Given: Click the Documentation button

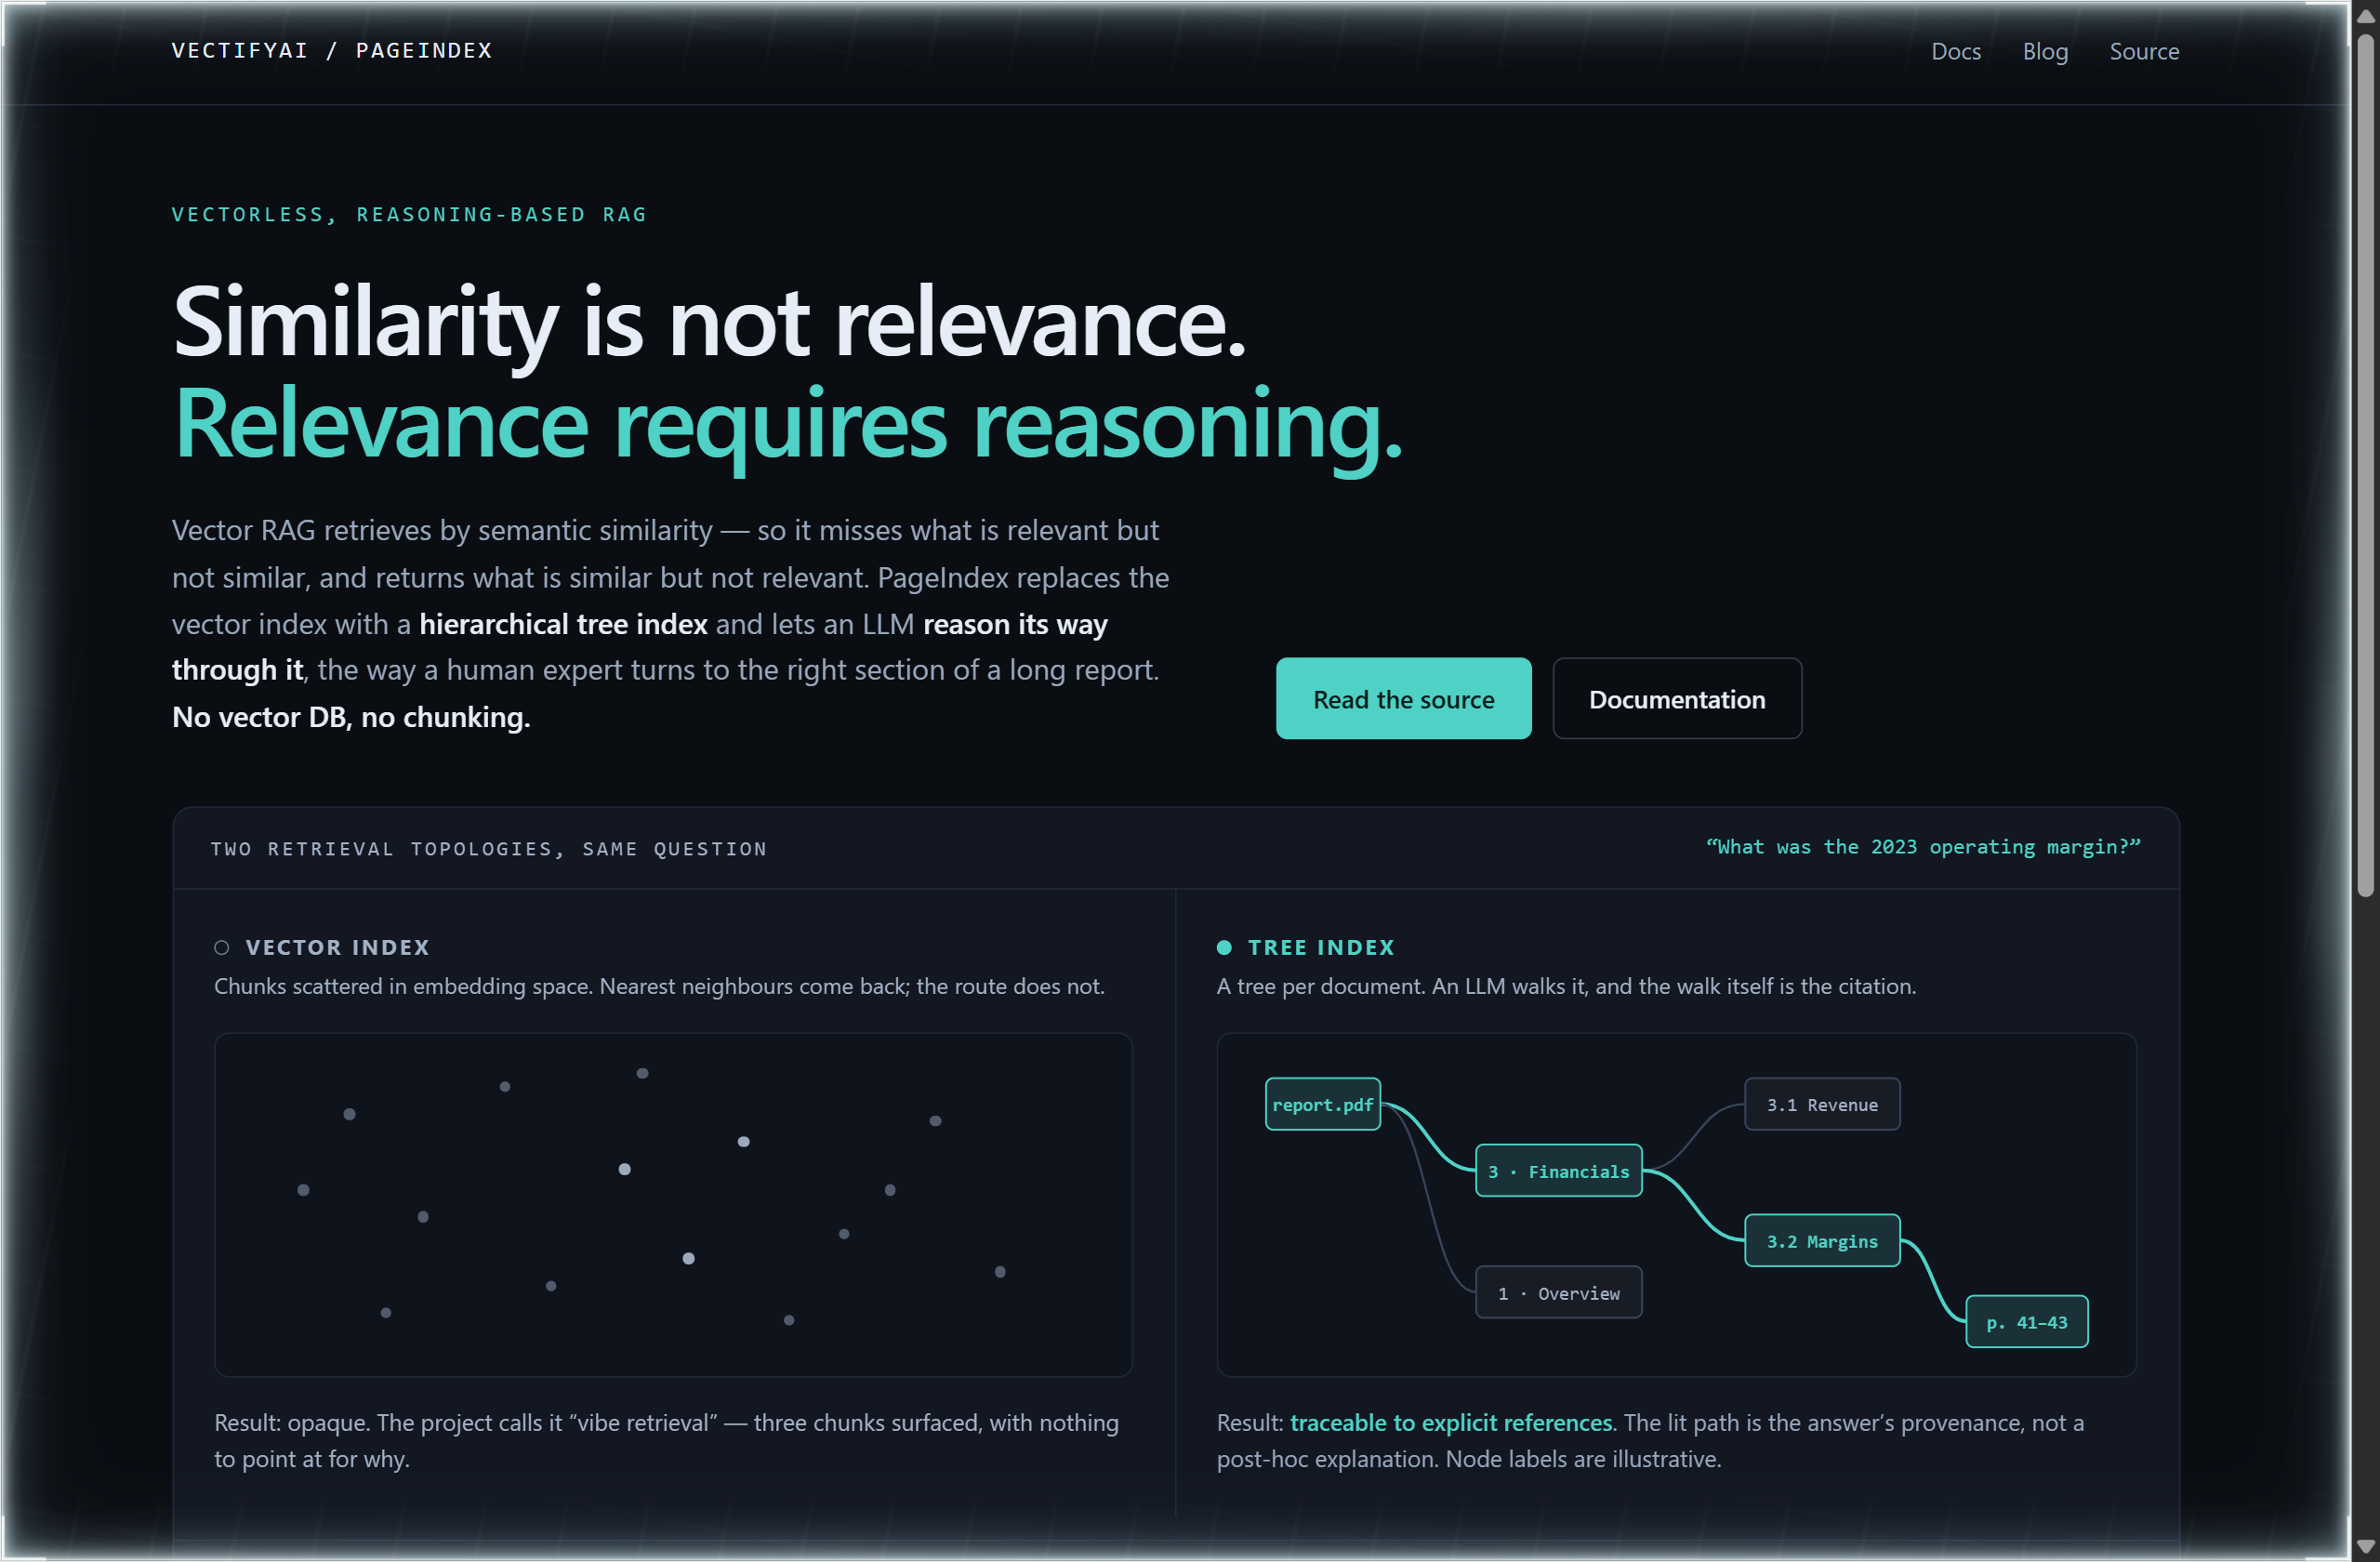Looking at the screenshot, I should coord(1676,698).
